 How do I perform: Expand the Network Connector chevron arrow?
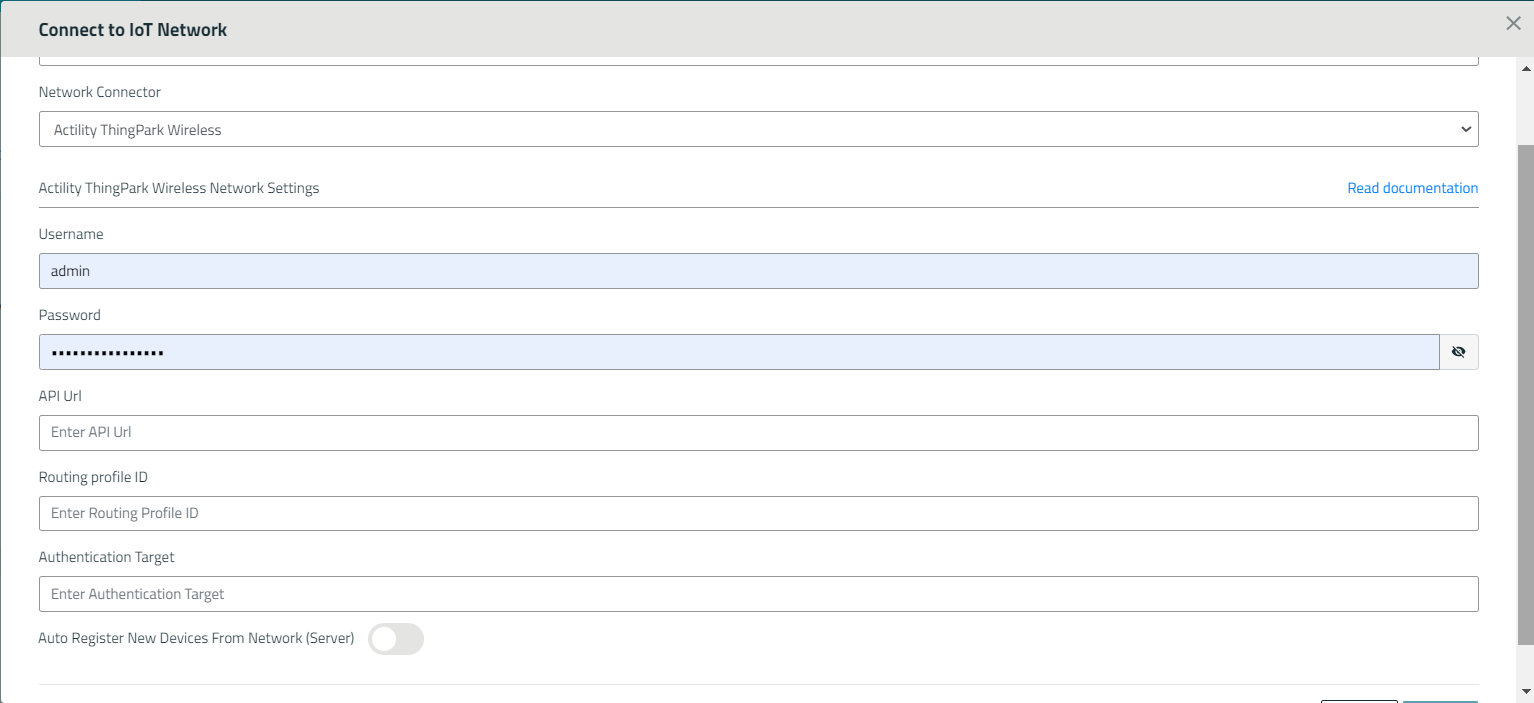1465,129
